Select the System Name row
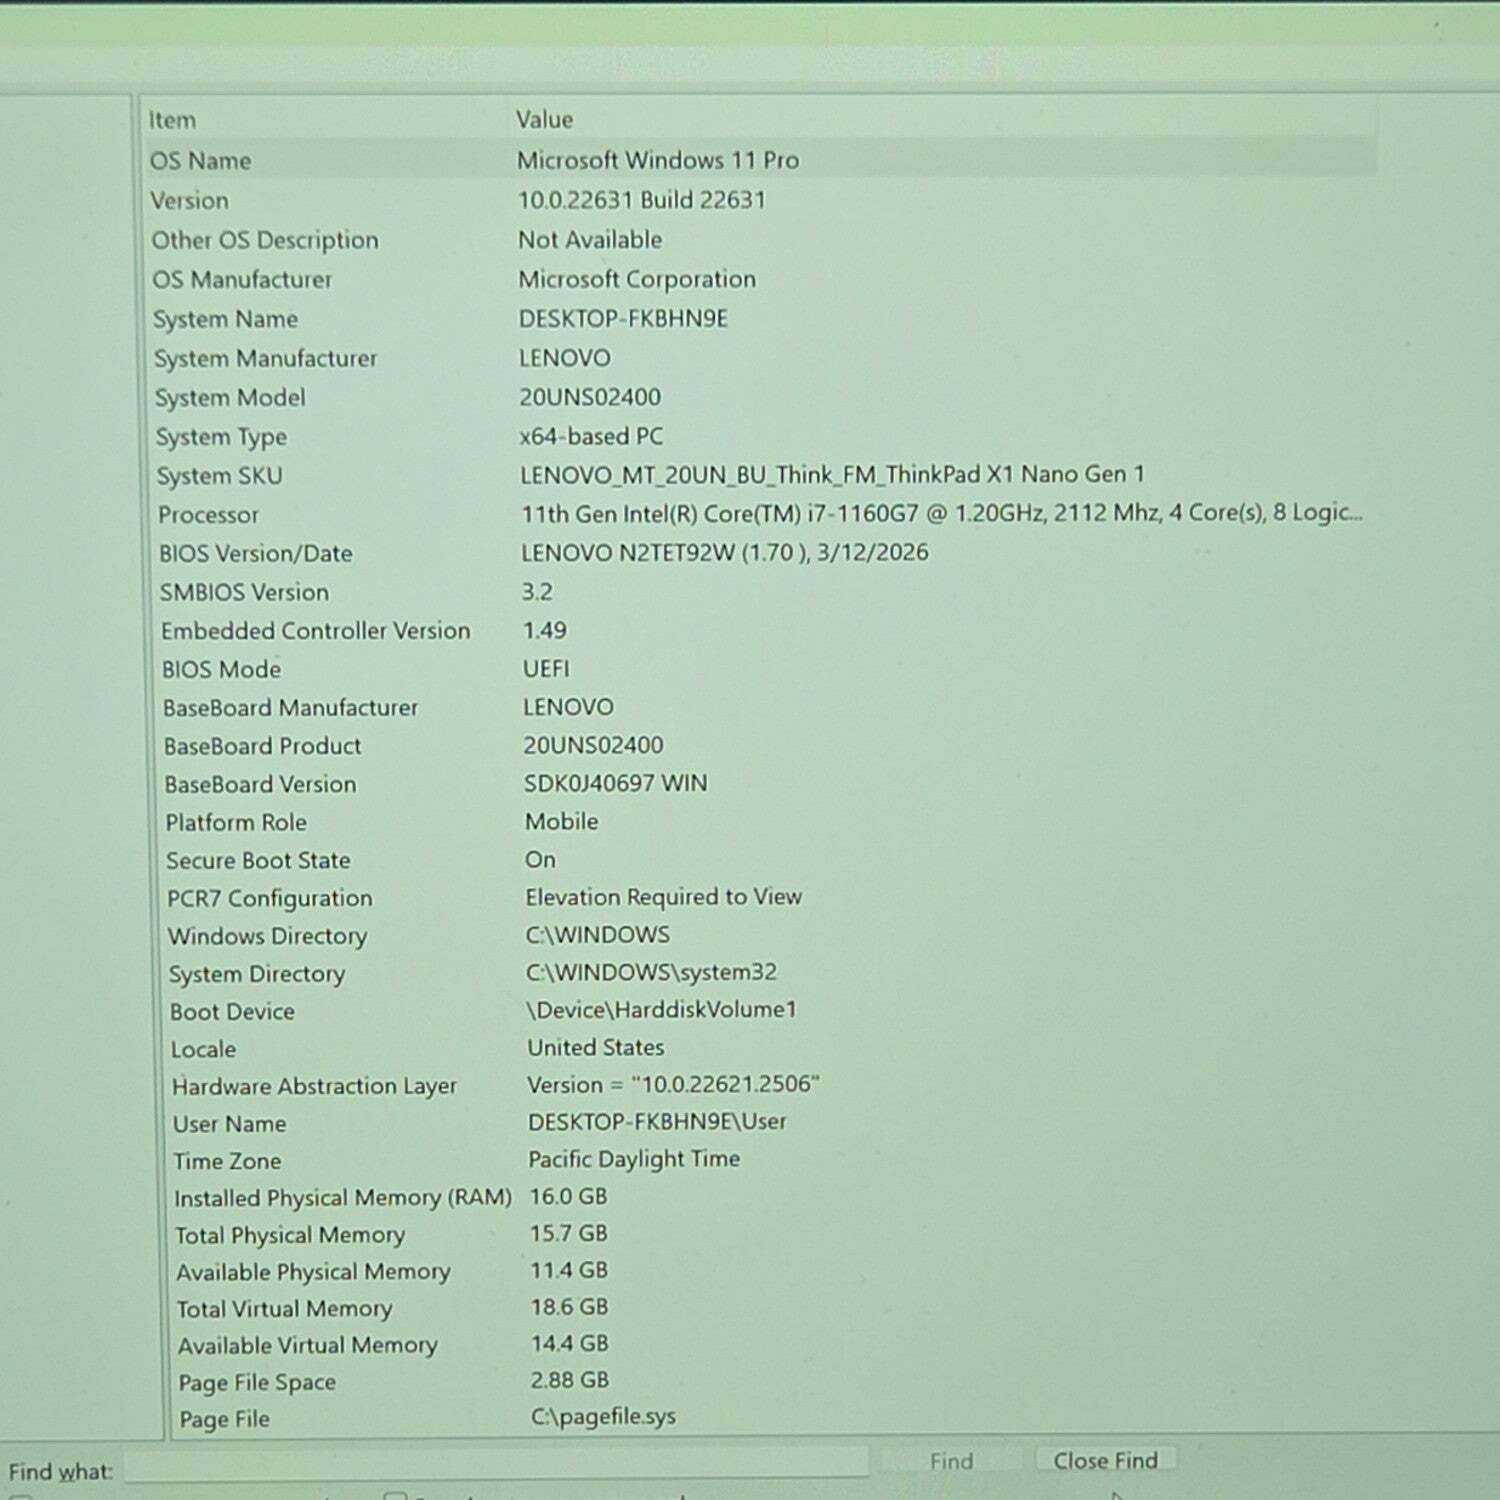The image size is (1500, 1500). coord(759,319)
